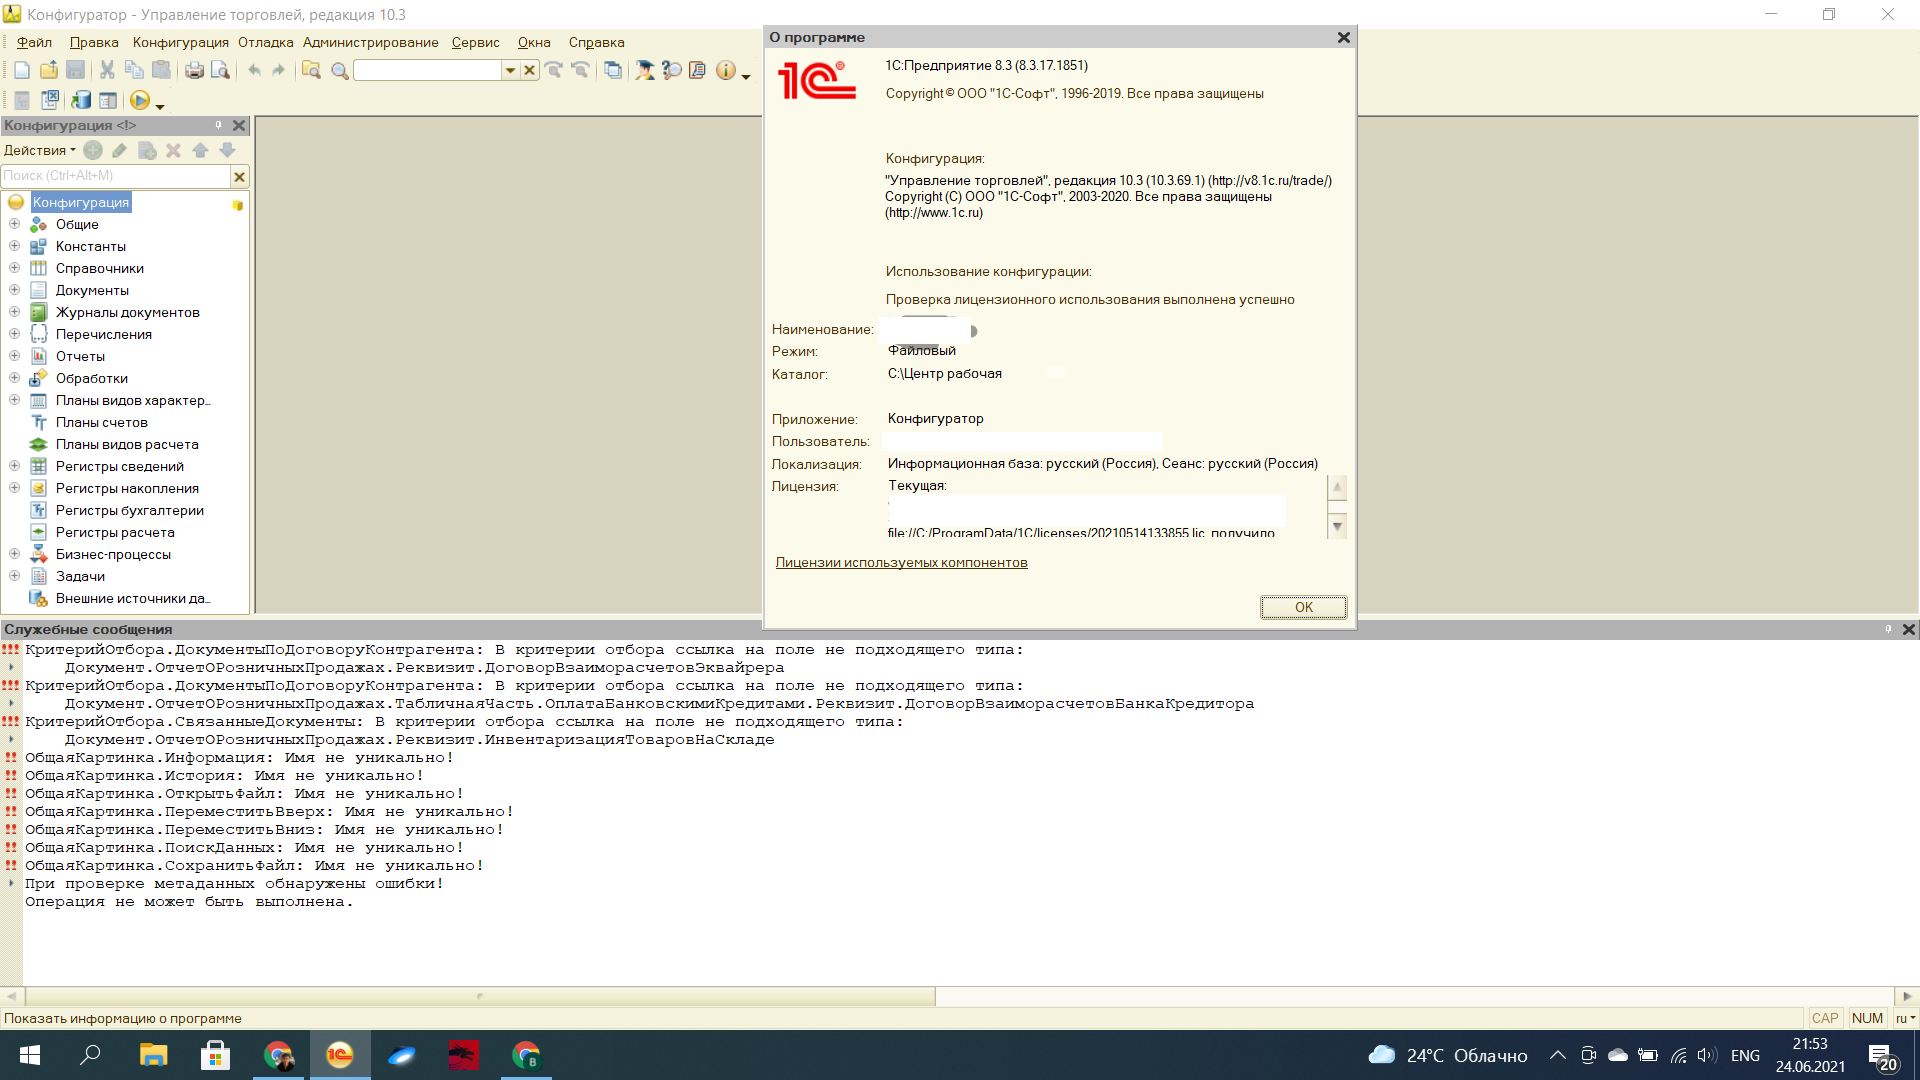Expand the Документы tree node
This screenshot has height=1080, width=1920.
click(14, 290)
